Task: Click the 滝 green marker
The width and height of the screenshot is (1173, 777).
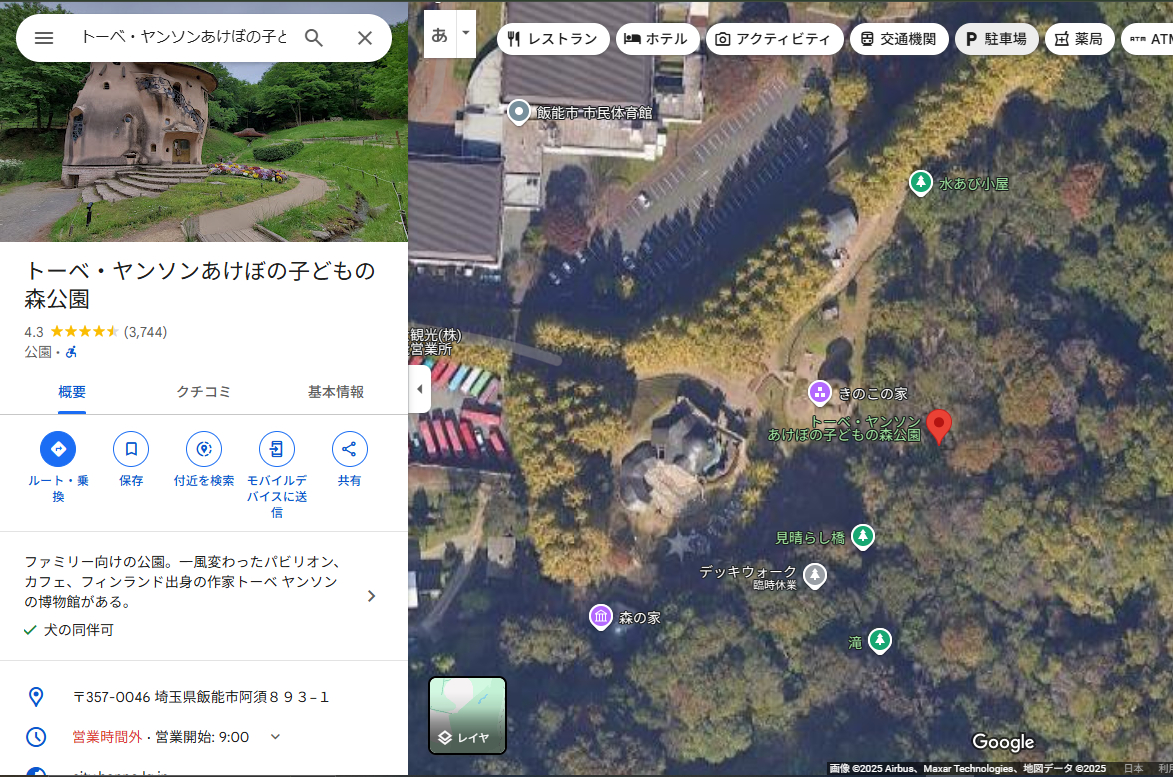Action: (880, 641)
